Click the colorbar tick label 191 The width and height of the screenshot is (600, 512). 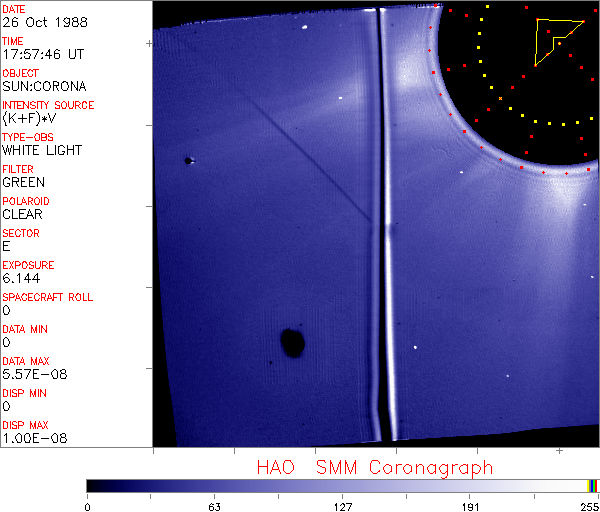pos(470,507)
